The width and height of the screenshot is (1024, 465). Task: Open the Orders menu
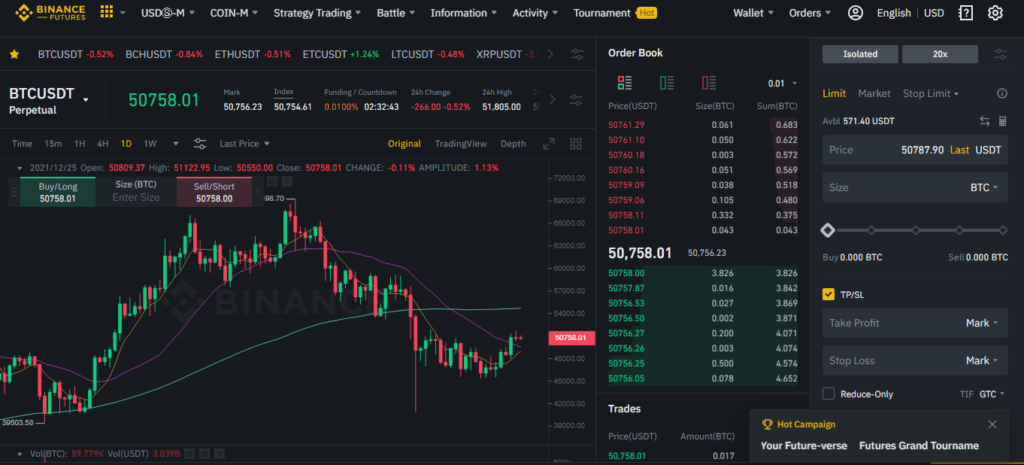pos(810,12)
